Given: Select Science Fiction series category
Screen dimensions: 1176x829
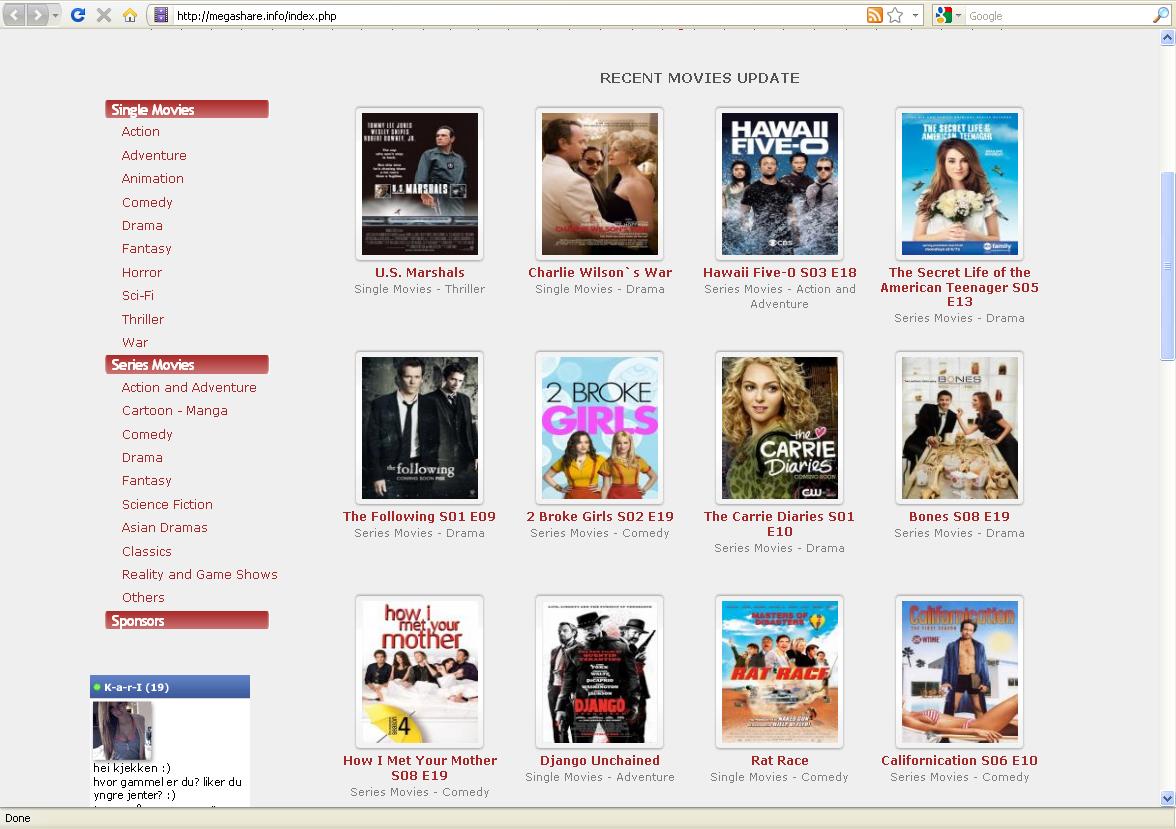Looking at the screenshot, I should point(167,504).
